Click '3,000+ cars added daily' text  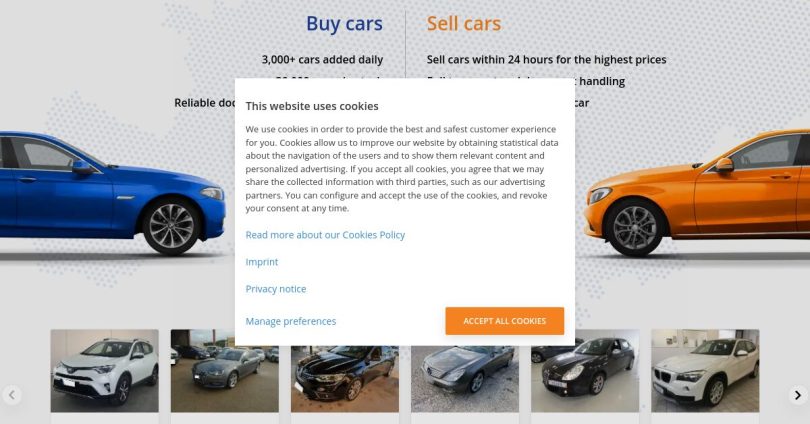pos(322,59)
